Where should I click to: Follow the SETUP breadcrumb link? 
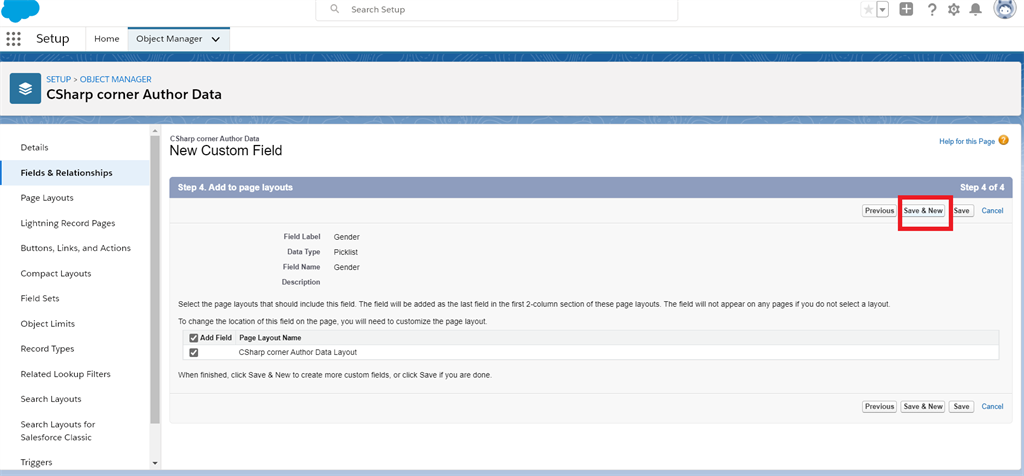click(x=58, y=79)
